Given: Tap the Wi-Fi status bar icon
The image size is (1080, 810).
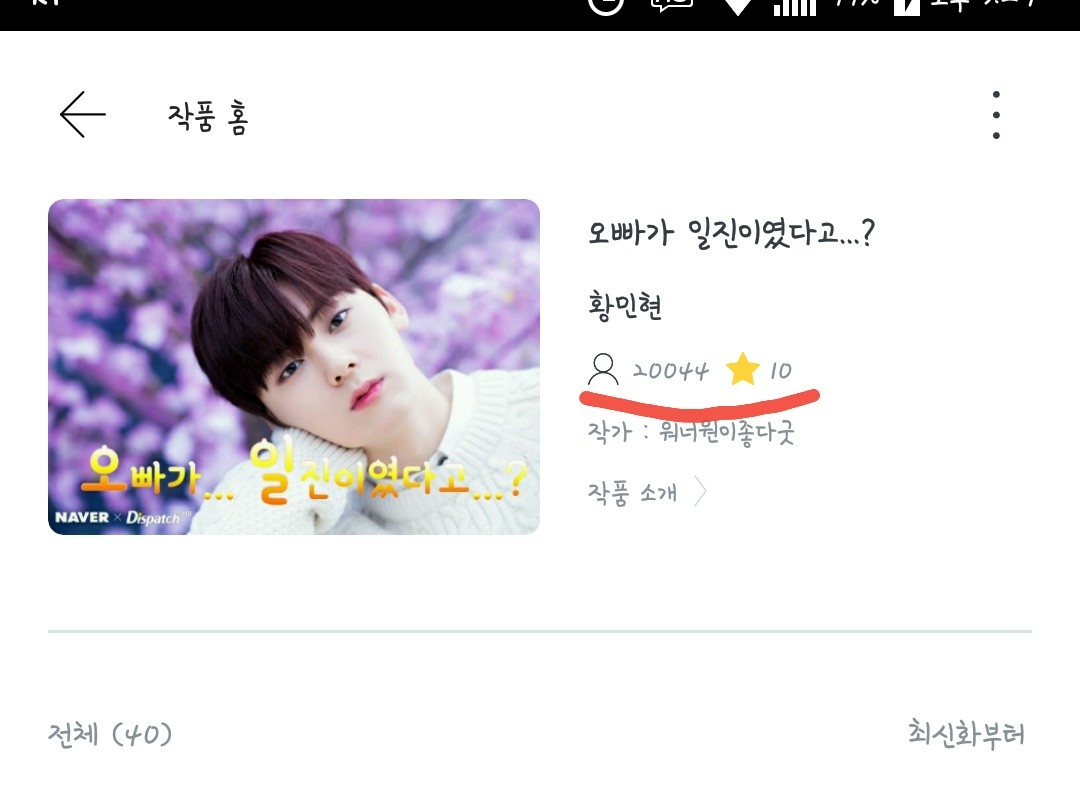Looking at the screenshot, I should click(x=738, y=7).
